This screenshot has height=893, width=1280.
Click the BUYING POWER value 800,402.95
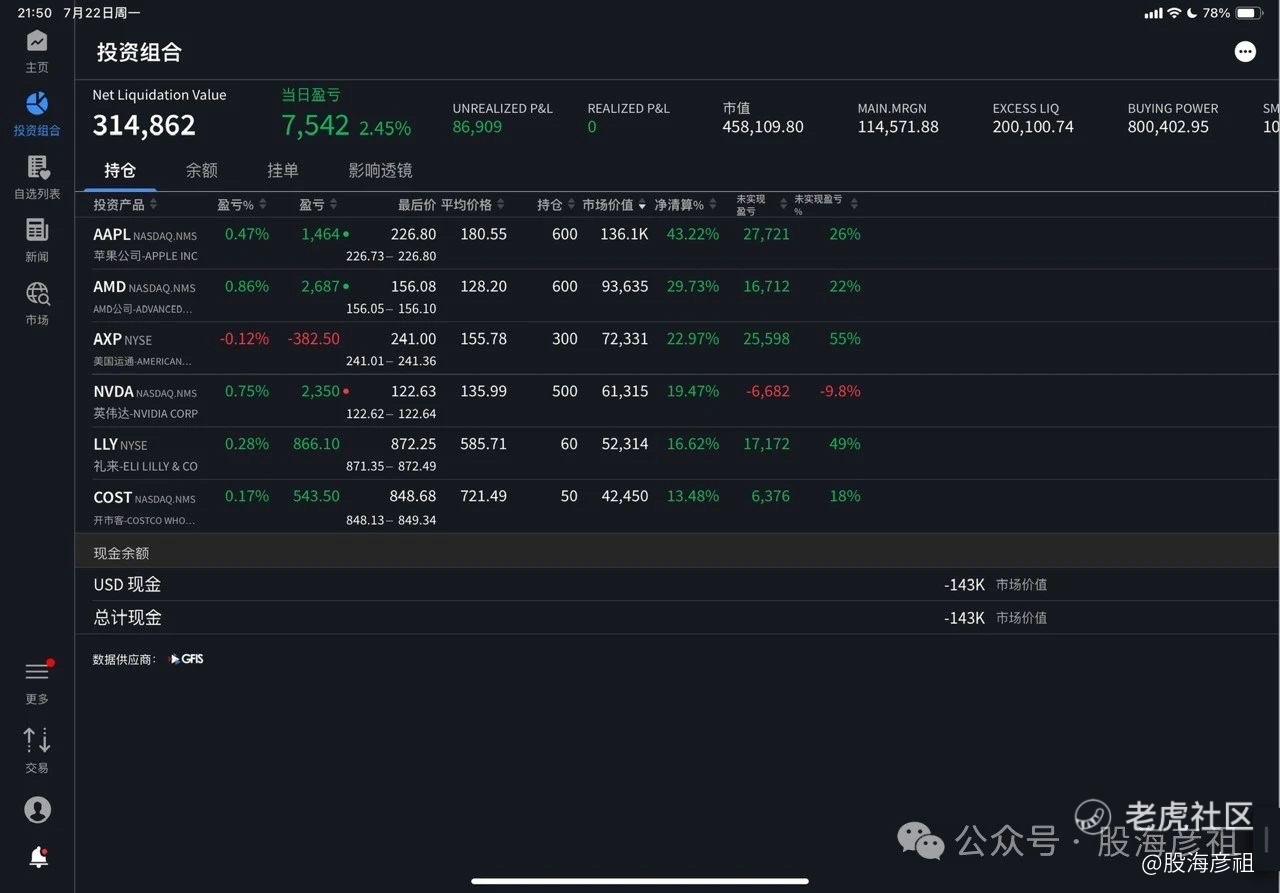pyautogui.click(x=1168, y=127)
